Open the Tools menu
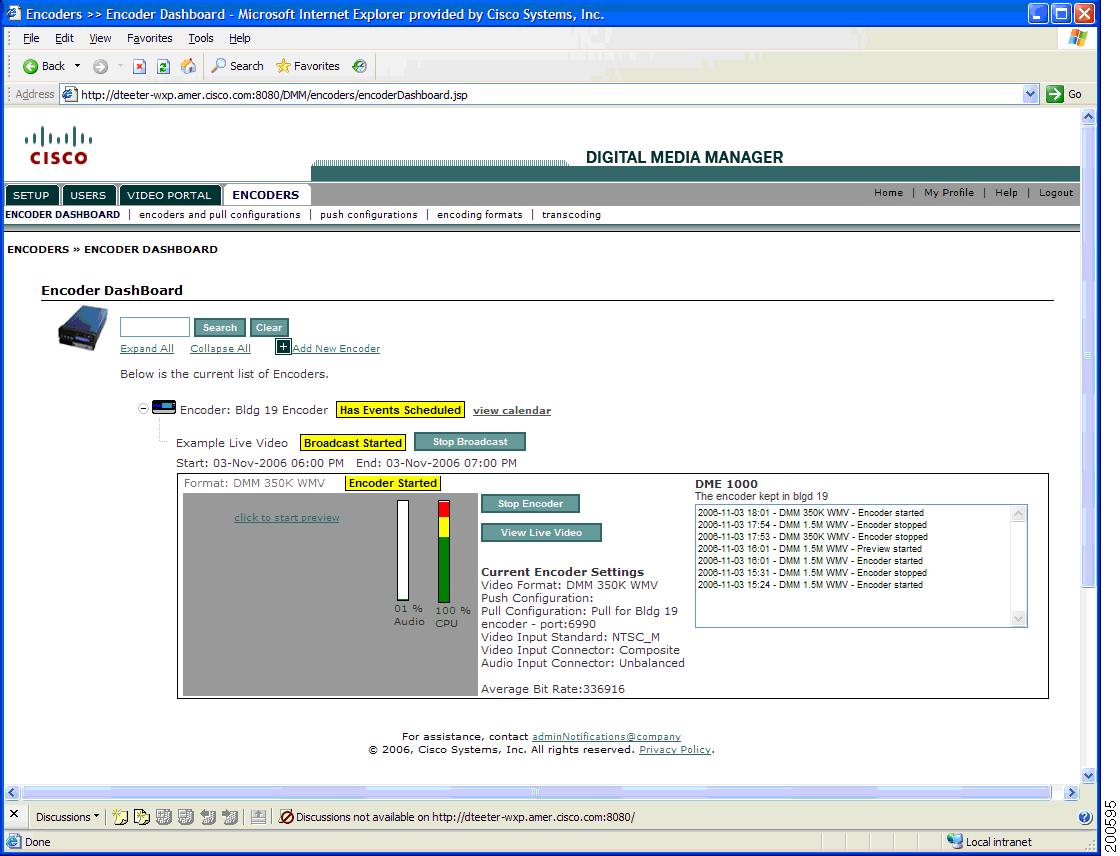 coord(200,38)
